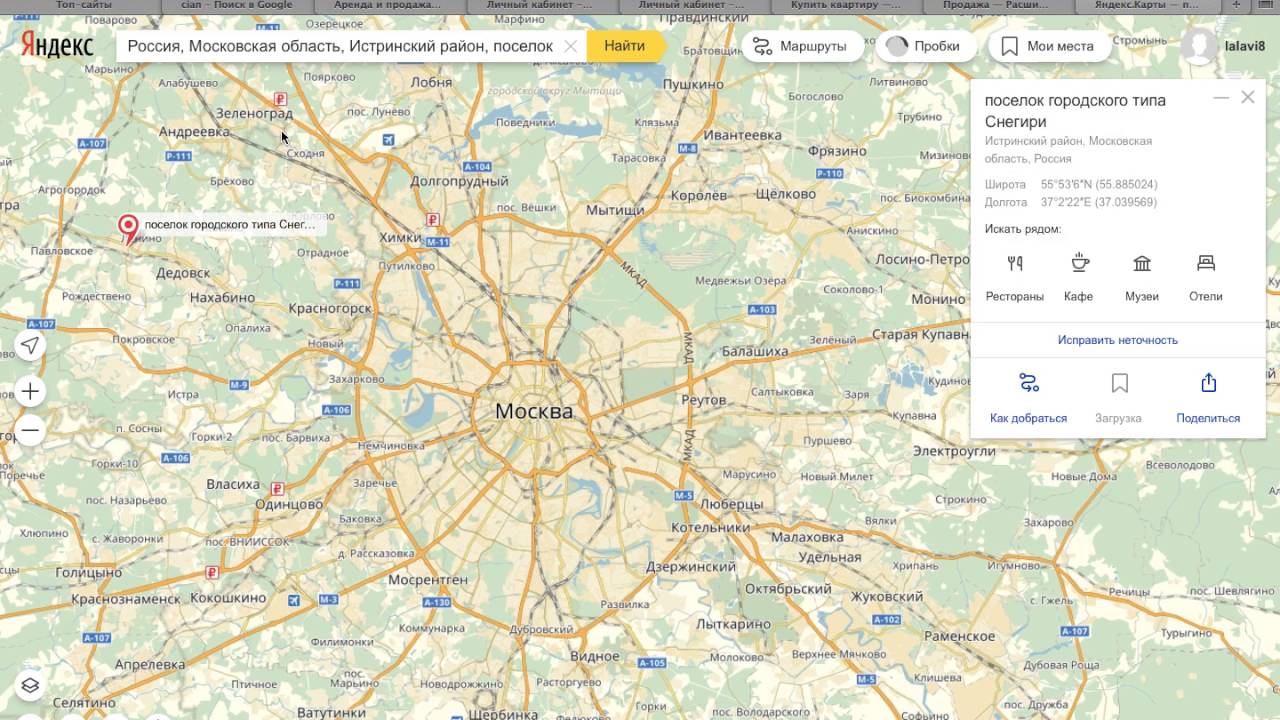Click the Люберцы label on map
This screenshot has width=1280, height=720.
click(x=733, y=504)
